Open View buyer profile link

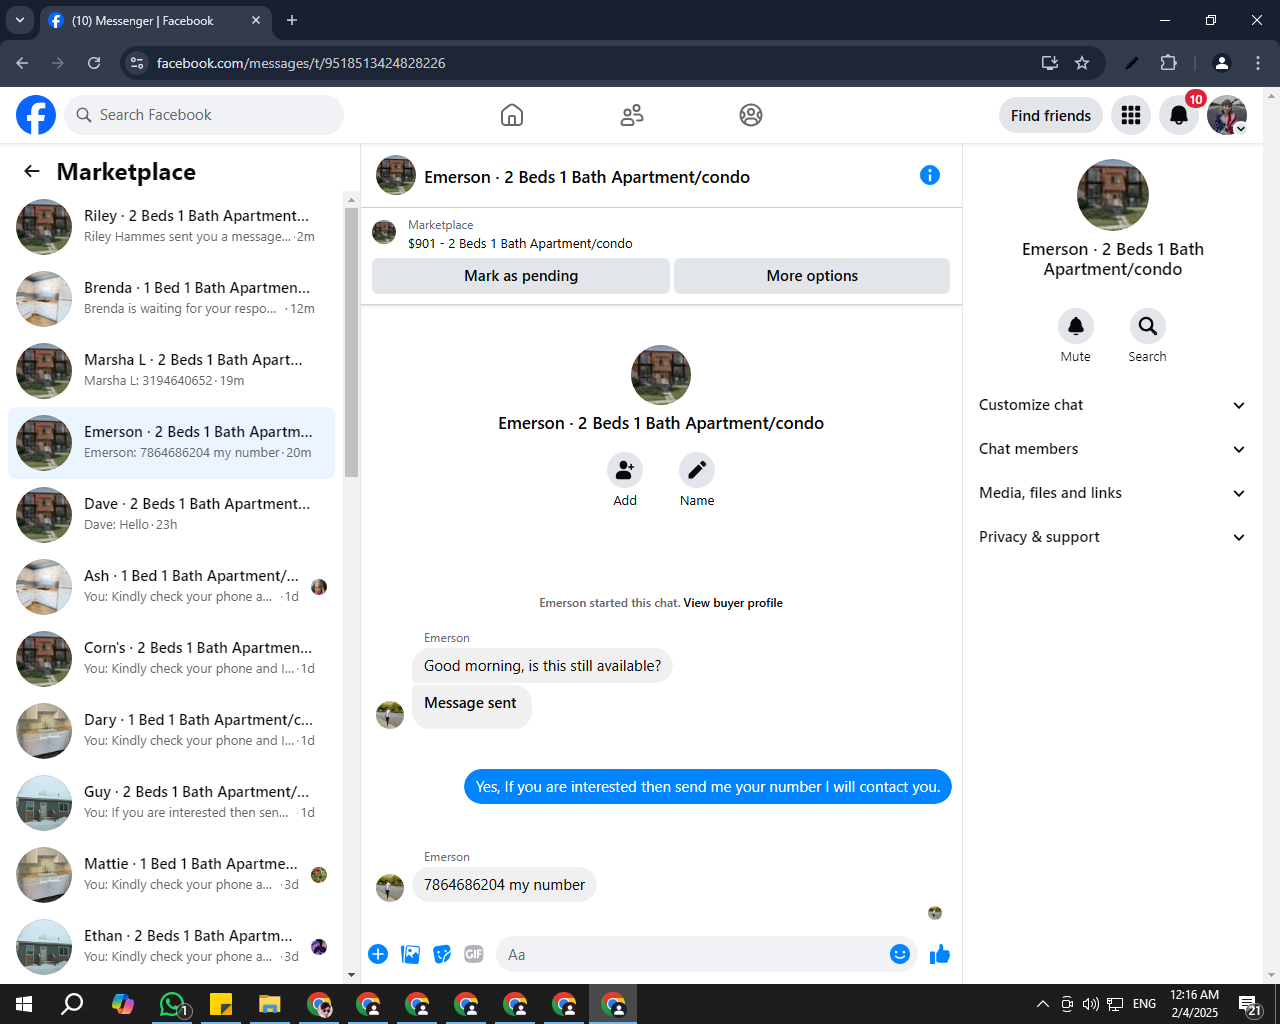733,603
